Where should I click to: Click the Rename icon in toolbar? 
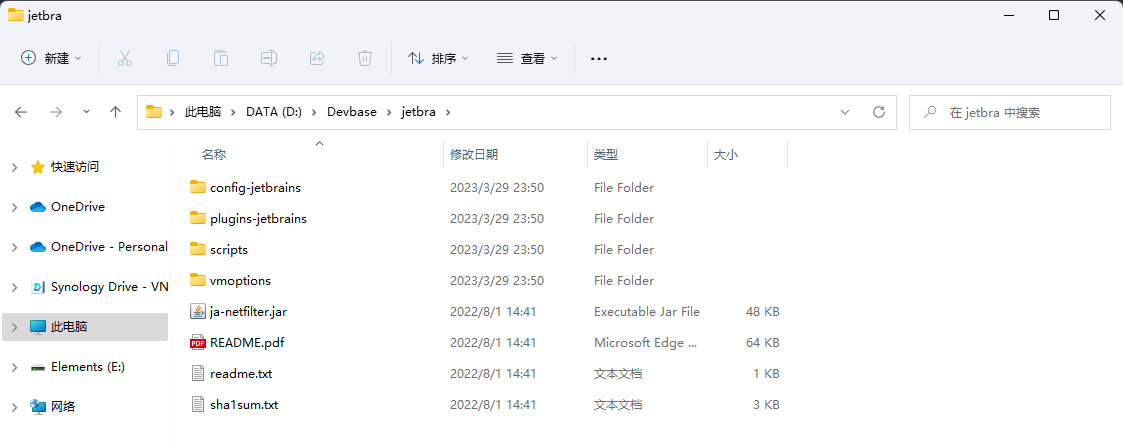pos(269,59)
